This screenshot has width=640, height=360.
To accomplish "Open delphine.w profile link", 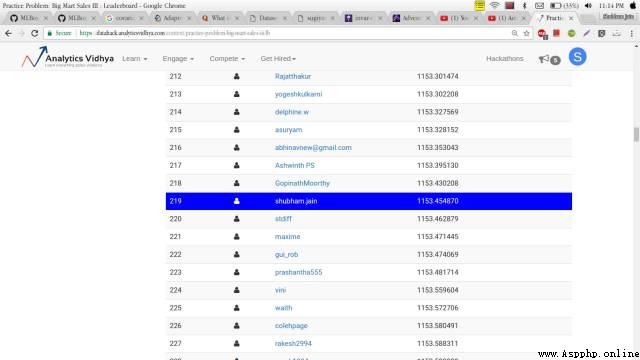I will [x=292, y=112].
